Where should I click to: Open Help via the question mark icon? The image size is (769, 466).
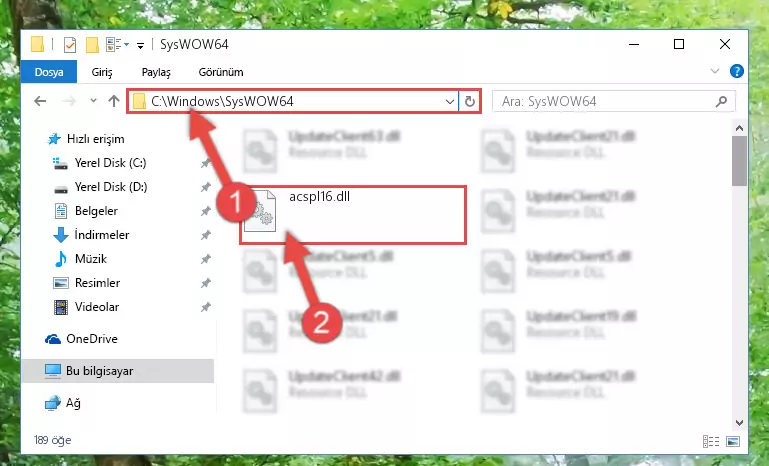tap(737, 72)
